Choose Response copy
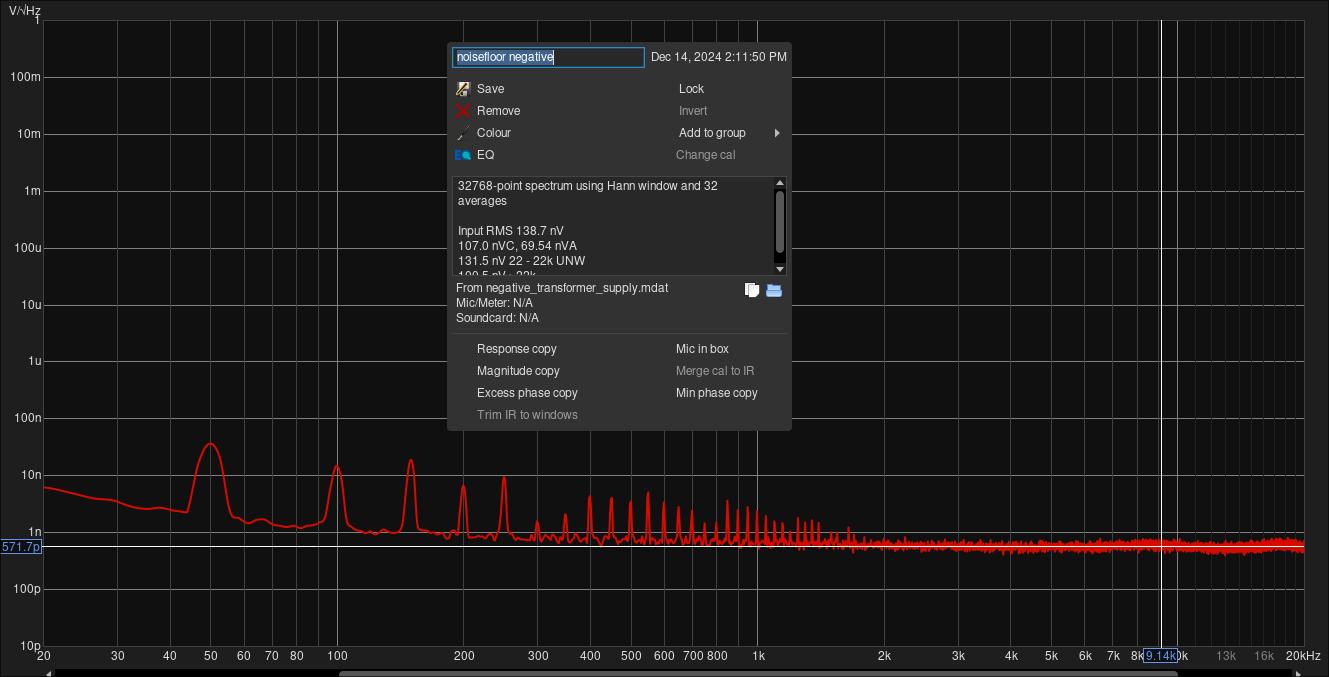Image resolution: width=1329 pixels, height=677 pixels. point(516,349)
